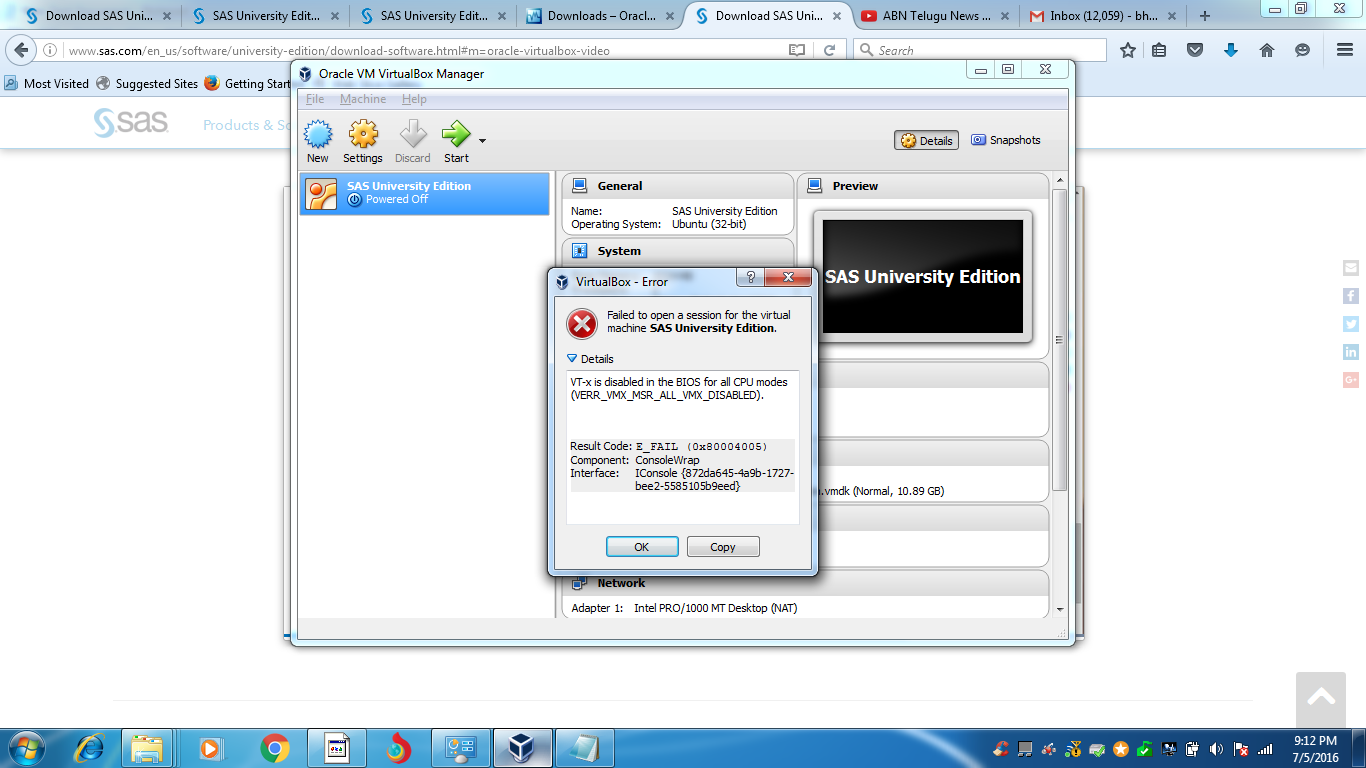
Task: Click the System section chip icon
Action: click(579, 251)
